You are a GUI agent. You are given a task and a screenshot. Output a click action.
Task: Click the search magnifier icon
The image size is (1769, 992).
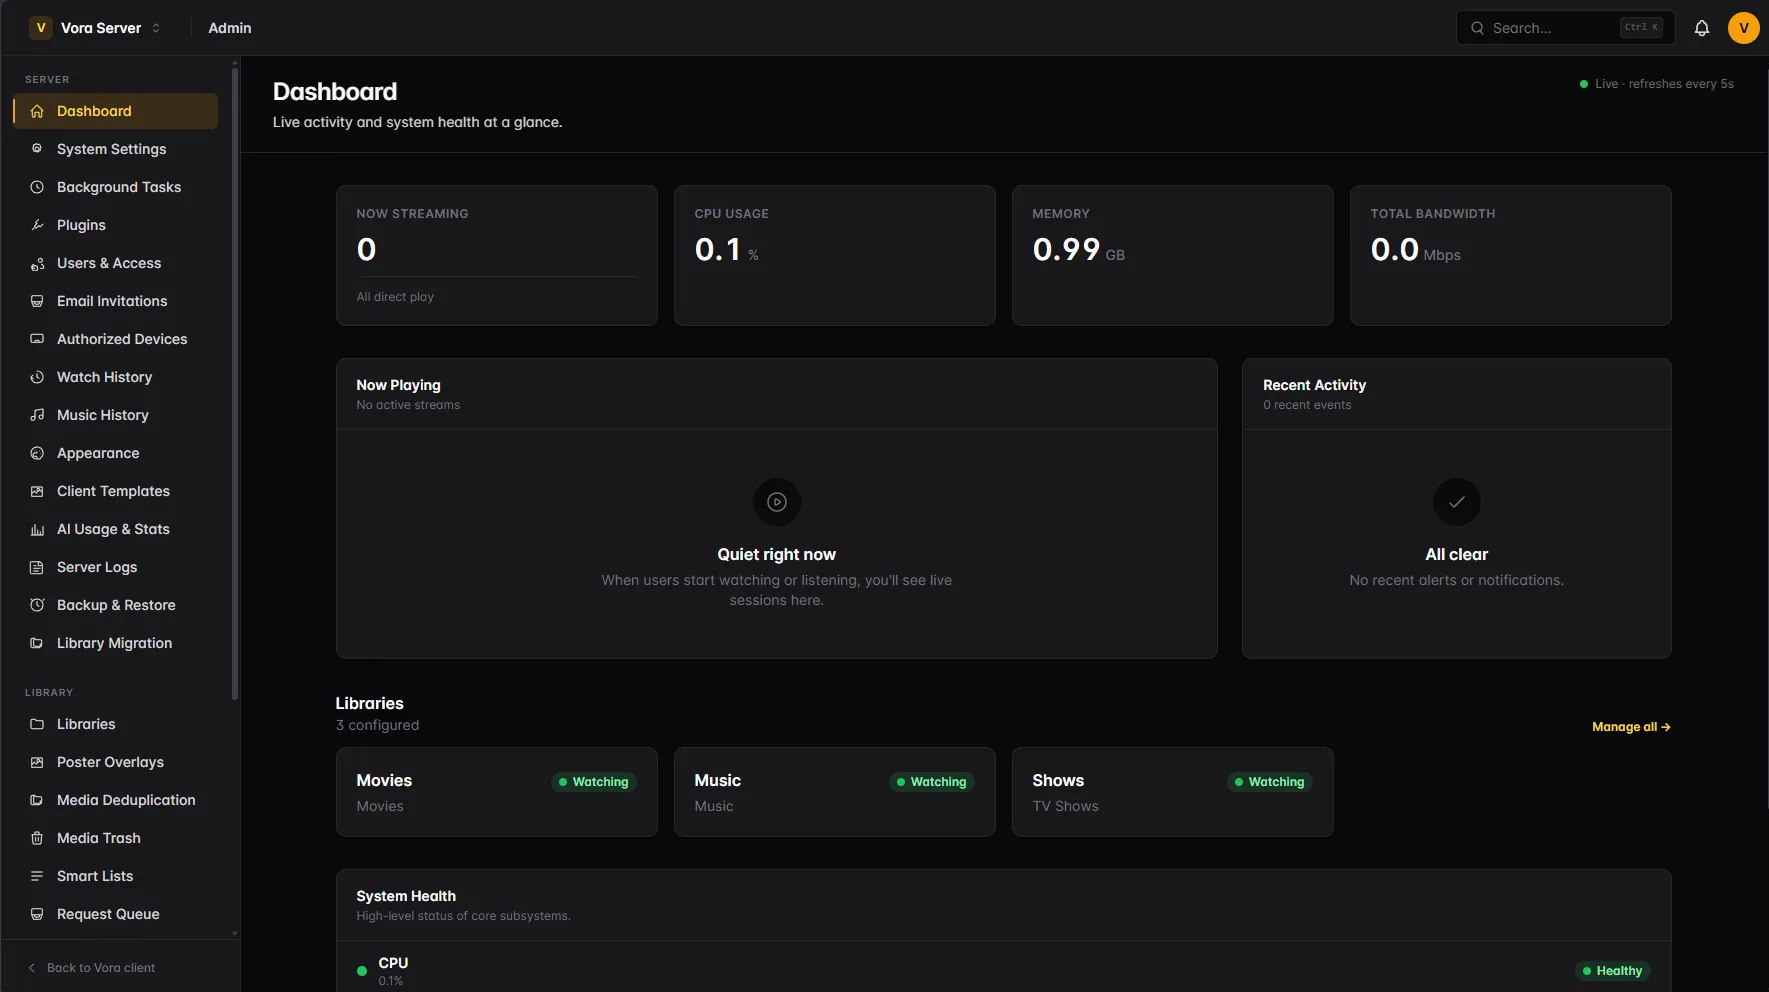1477,28
